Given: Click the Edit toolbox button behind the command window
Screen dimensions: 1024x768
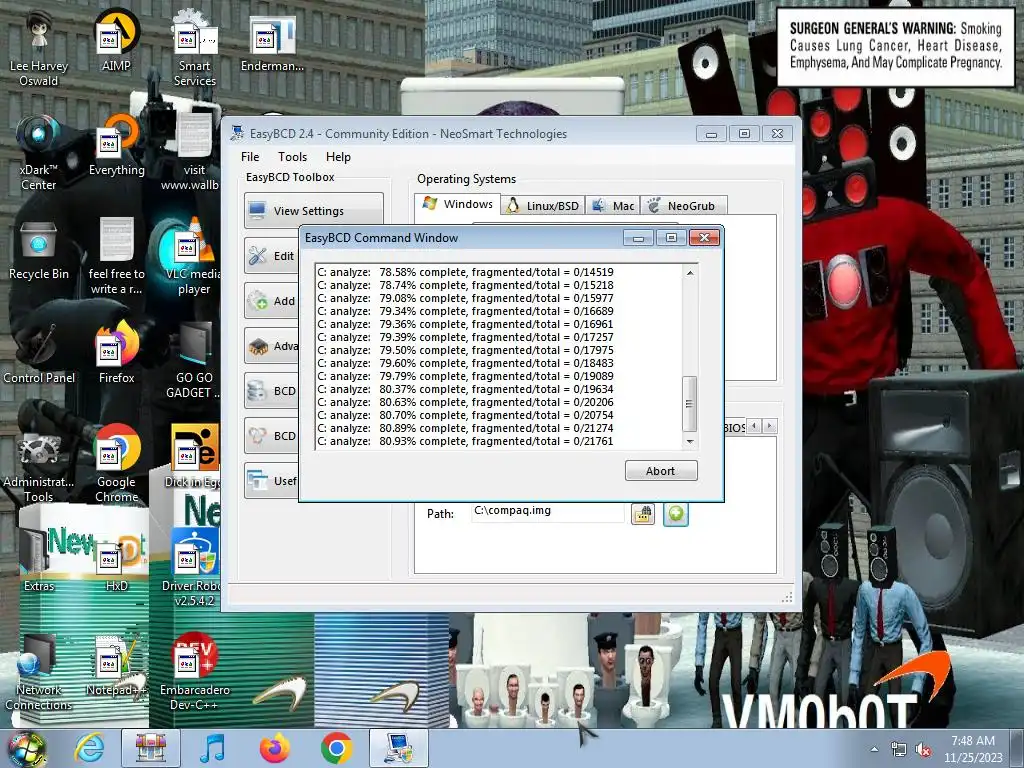Looking at the screenshot, I should pyautogui.click(x=272, y=255).
